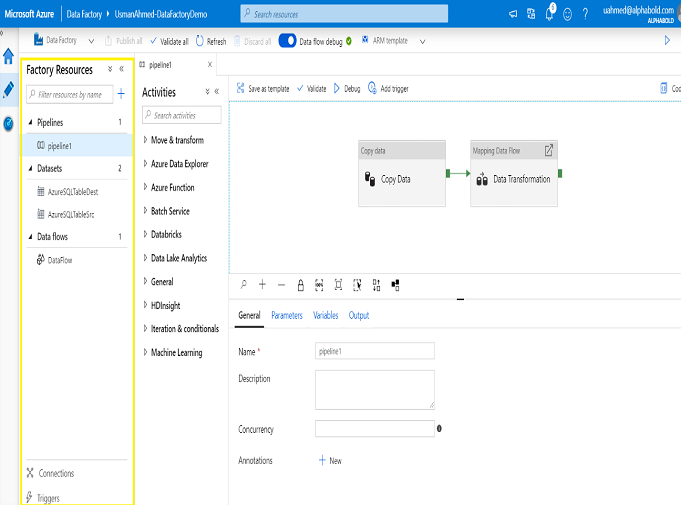Switch to the Output tab
This screenshot has height=505, width=681.
(x=359, y=315)
